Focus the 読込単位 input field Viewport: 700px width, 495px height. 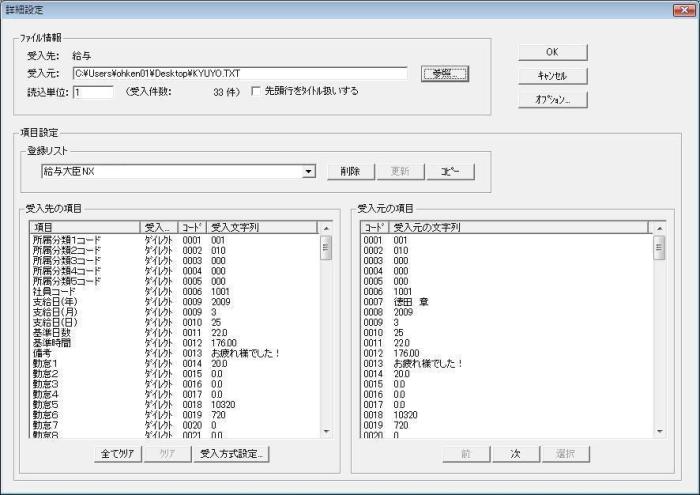pos(94,92)
